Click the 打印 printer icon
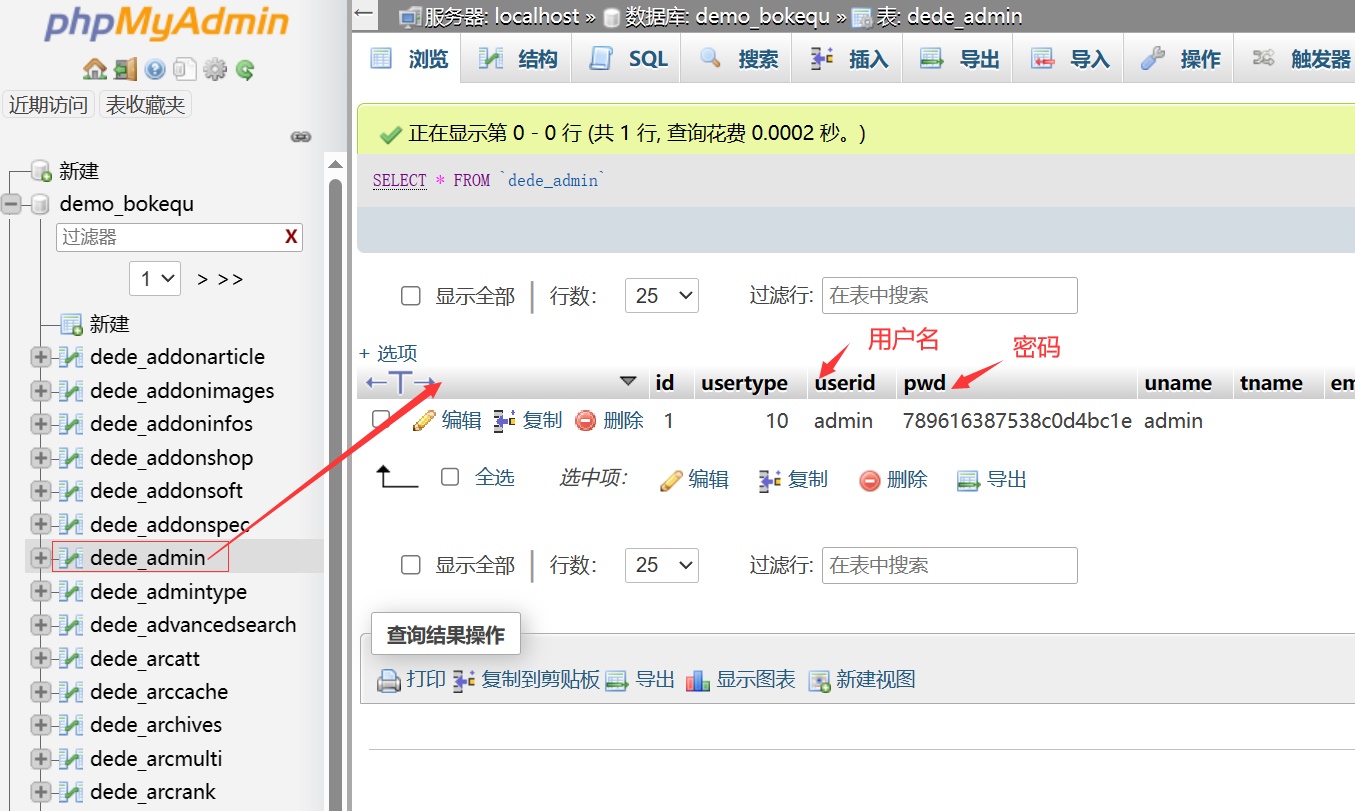This screenshot has width=1355, height=811. [x=388, y=681]
